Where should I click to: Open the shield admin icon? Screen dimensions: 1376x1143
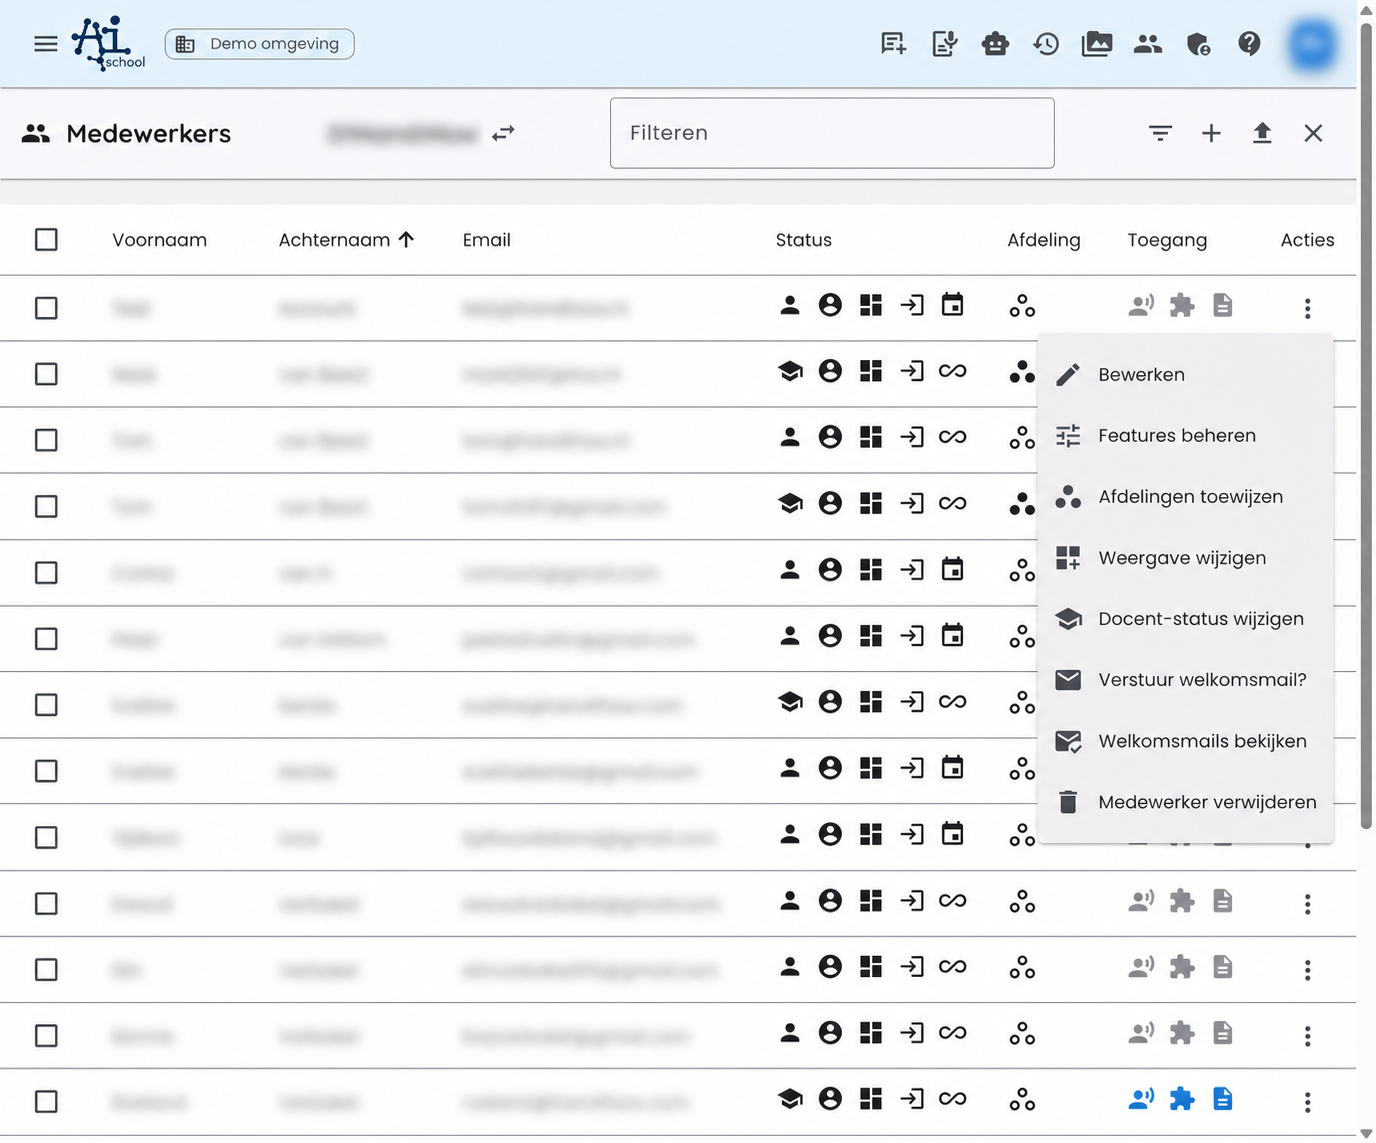[1198, 44]
